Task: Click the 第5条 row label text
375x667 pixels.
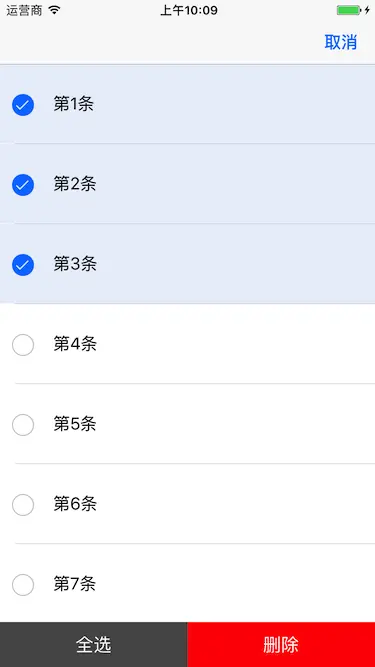Action: (75, 424)
